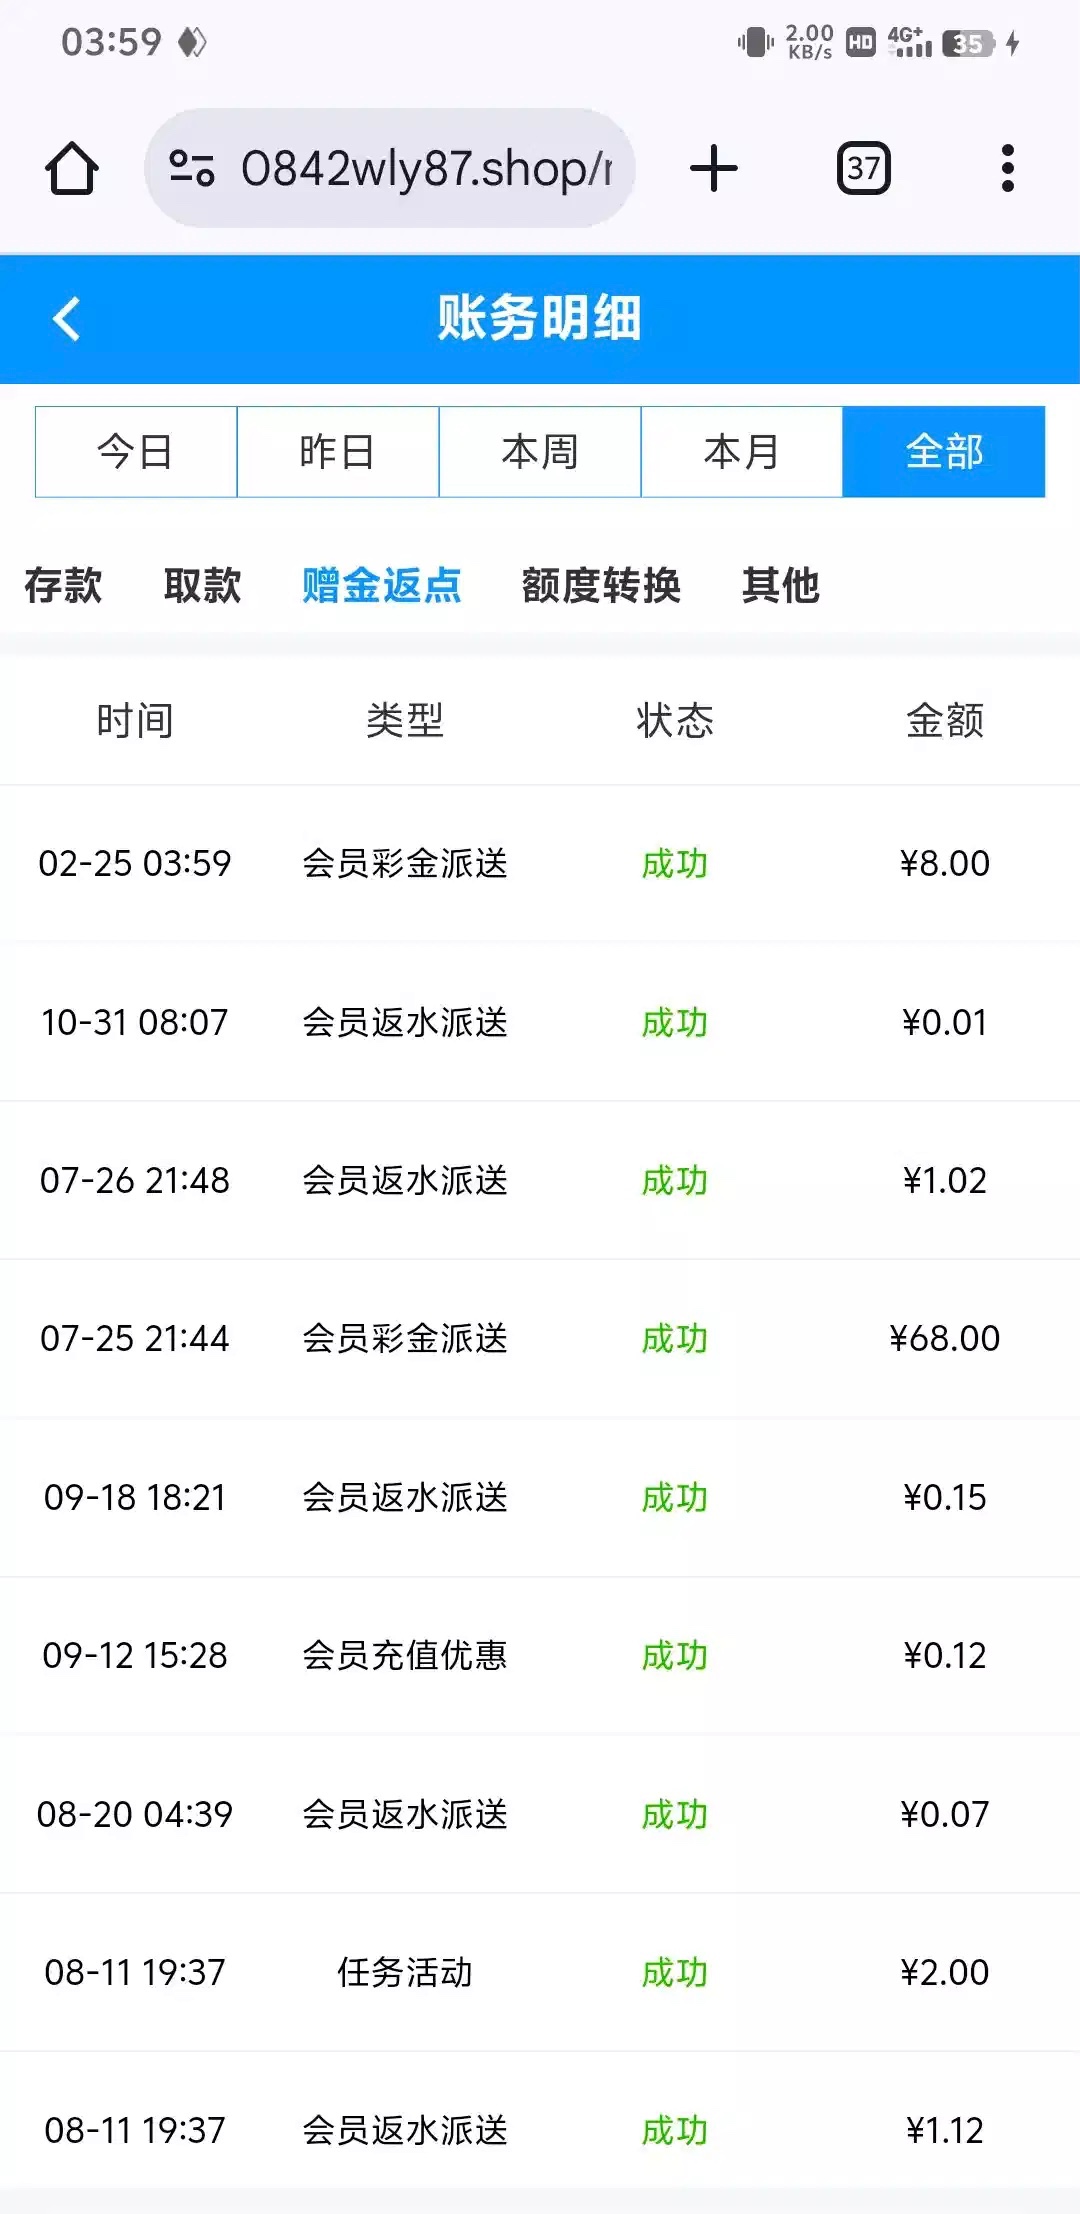Open site settings icon in address bar
The image size is (1080, 2214).
191,168
